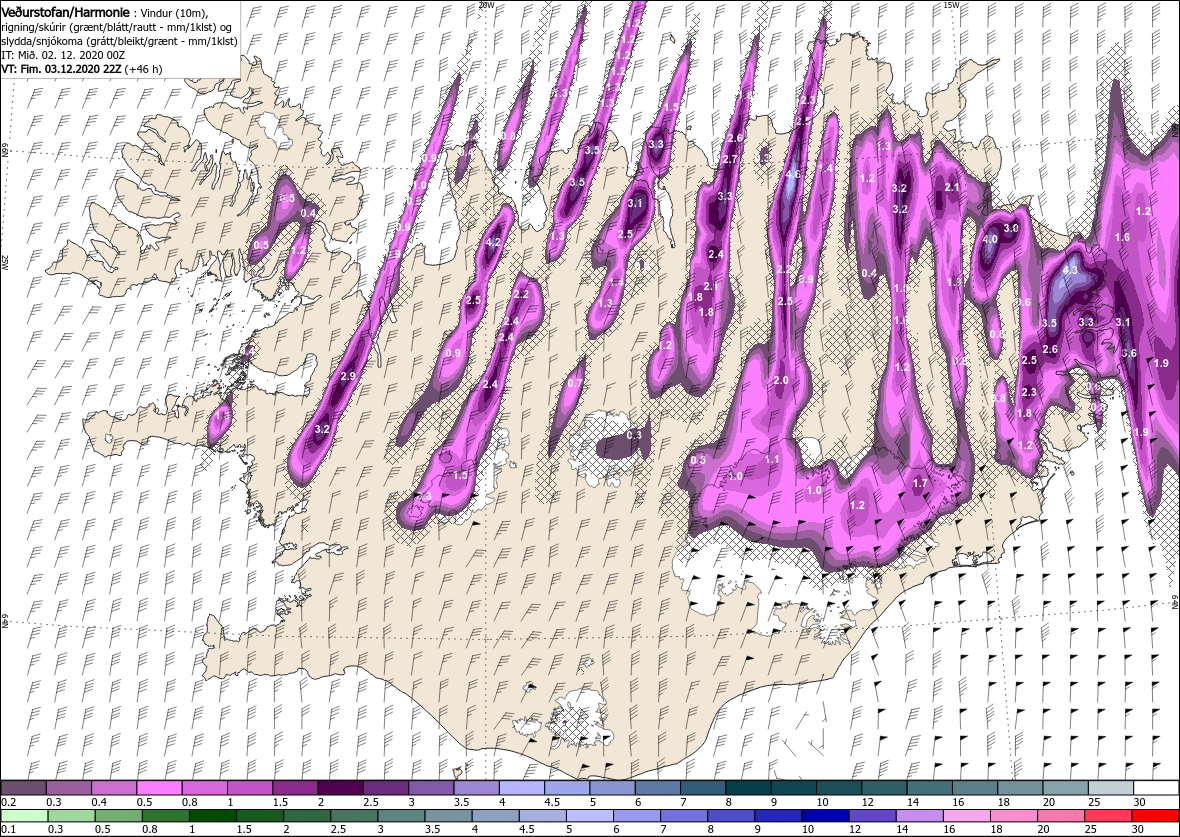Click the 15W longitude label
The height and width of the screenshot is (837, 1180).
click(x=951, y=5)
